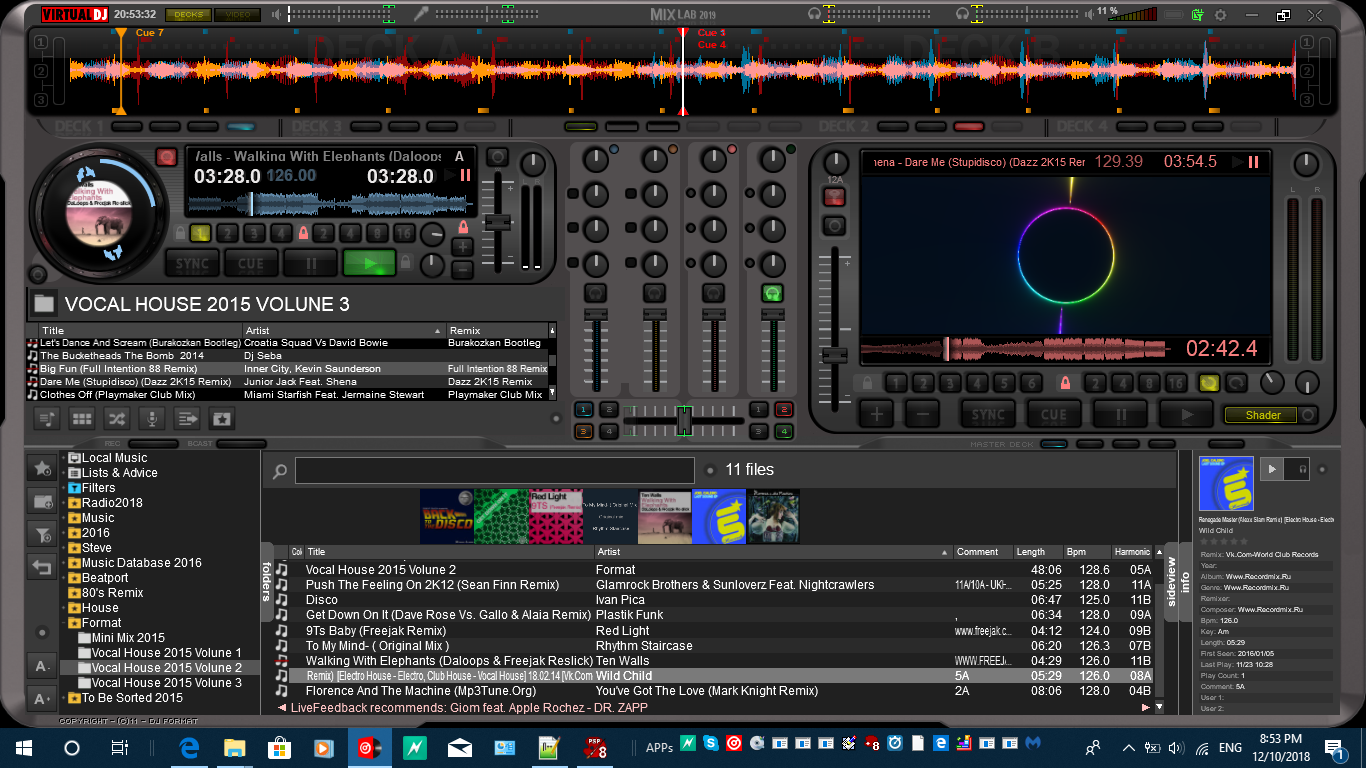This screenshot has height=768, width=1366.
Task: Click CUE on deck A
Action: pyautogui.click(x=252, y=265)
